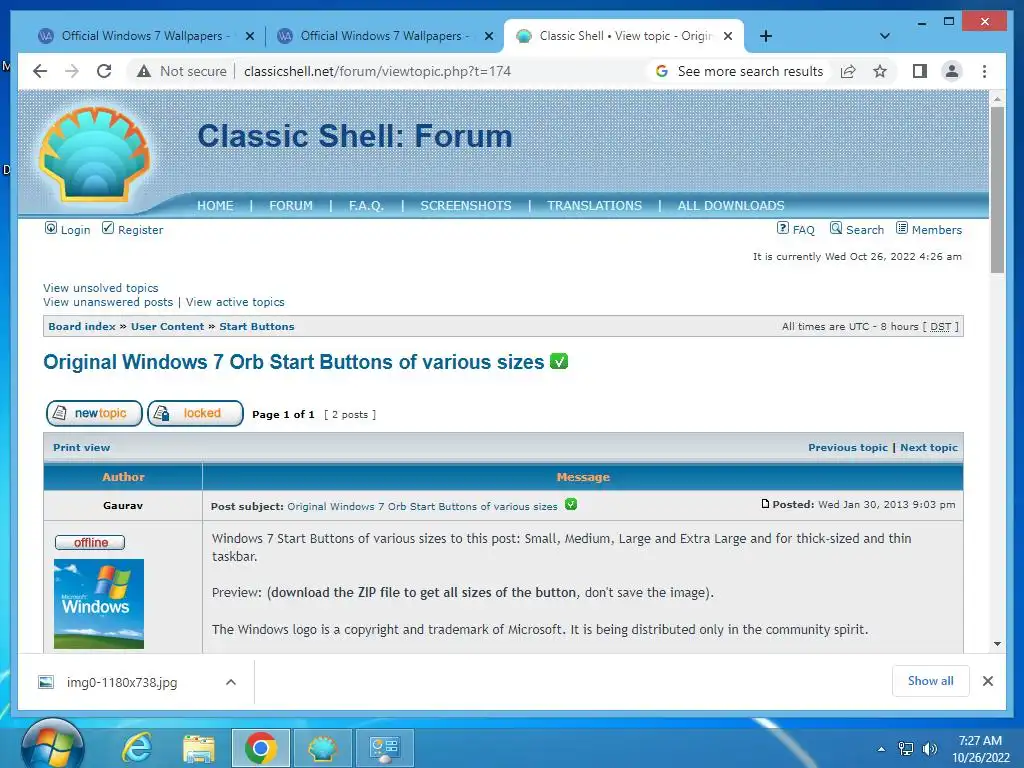Open the Windows Start orb
The width and height of the screenshot is (1024, 768).
tap(52, 746)
